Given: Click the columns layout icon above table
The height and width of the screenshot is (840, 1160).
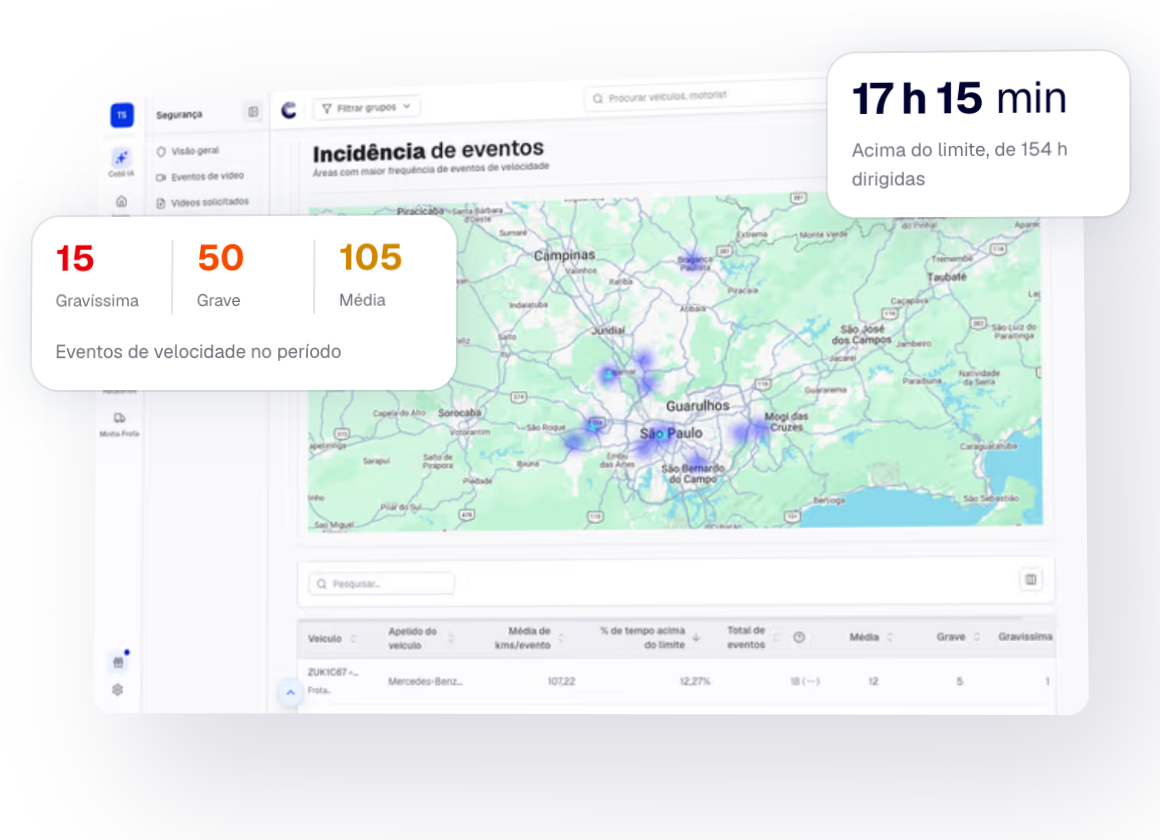Looking at the screenshot, I should pos(1031,579).
